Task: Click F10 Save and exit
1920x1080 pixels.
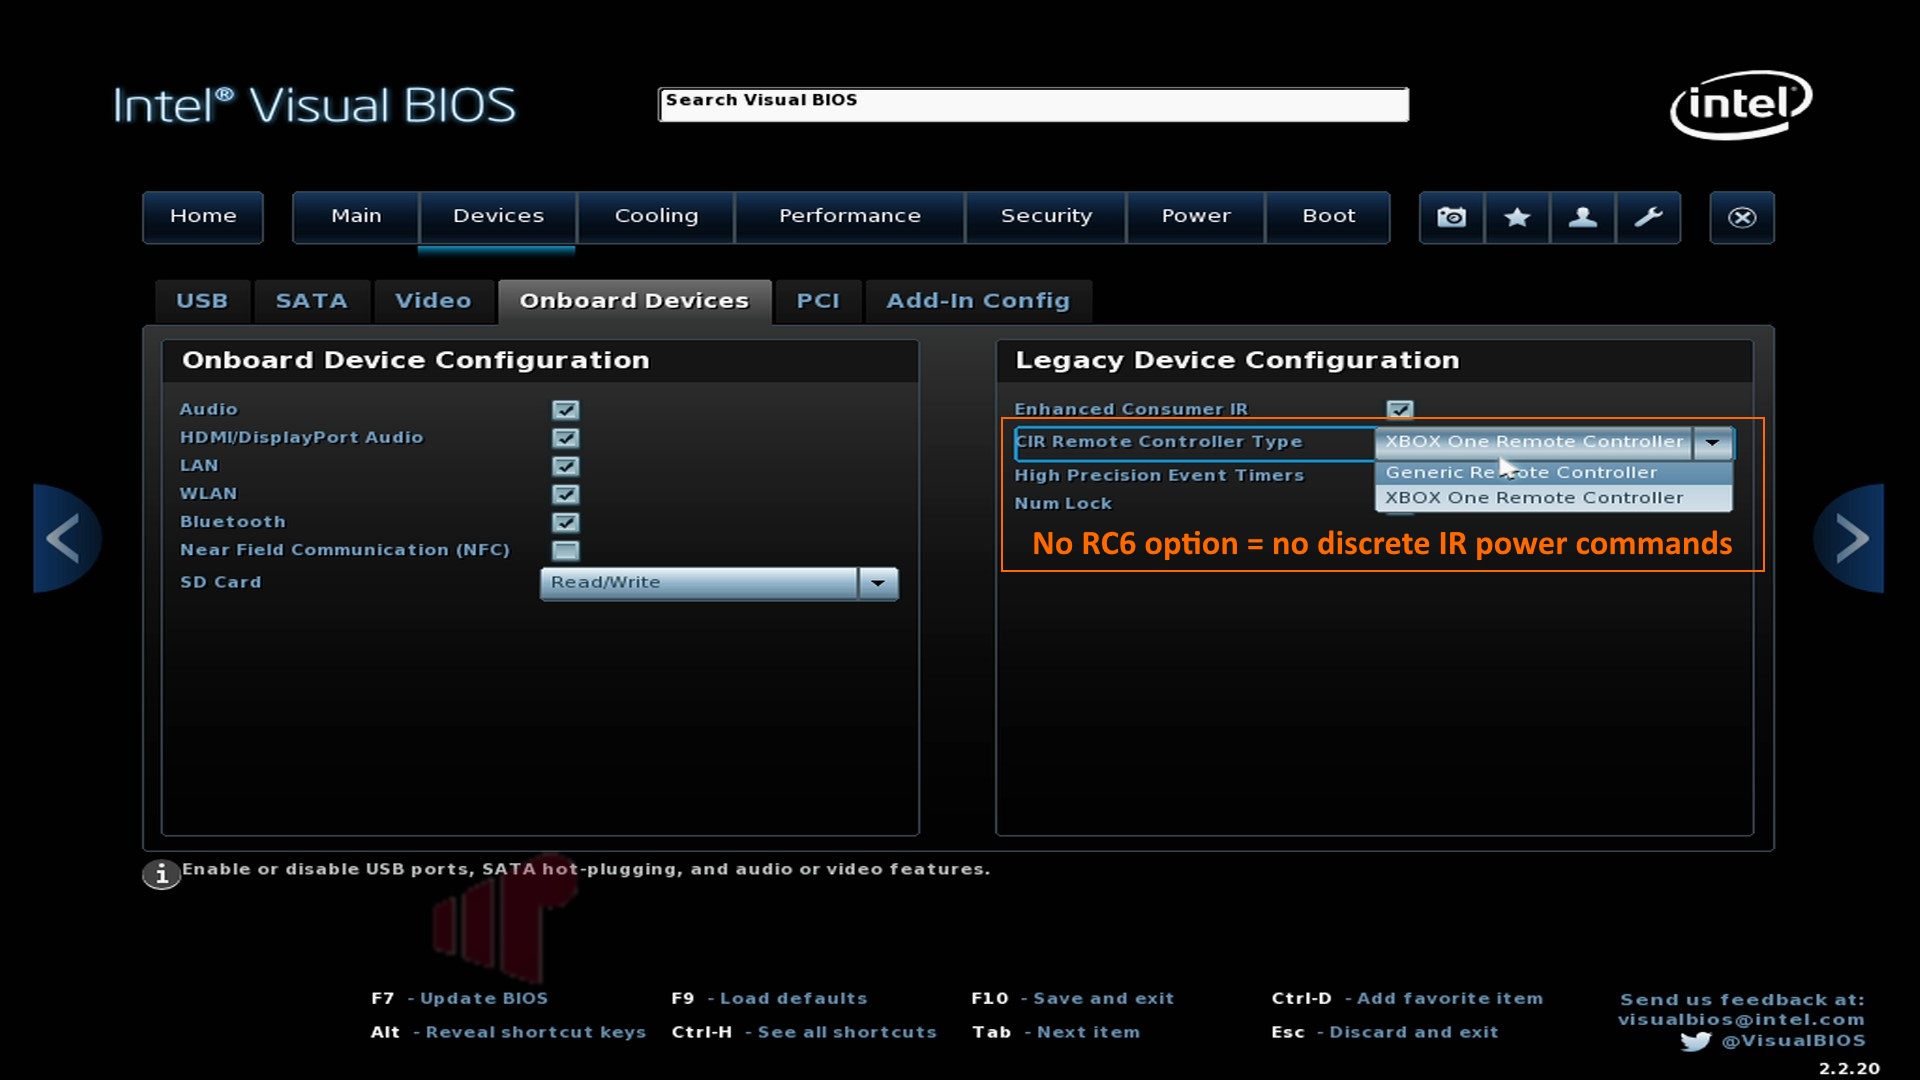Action: (x=1072, y=998)
